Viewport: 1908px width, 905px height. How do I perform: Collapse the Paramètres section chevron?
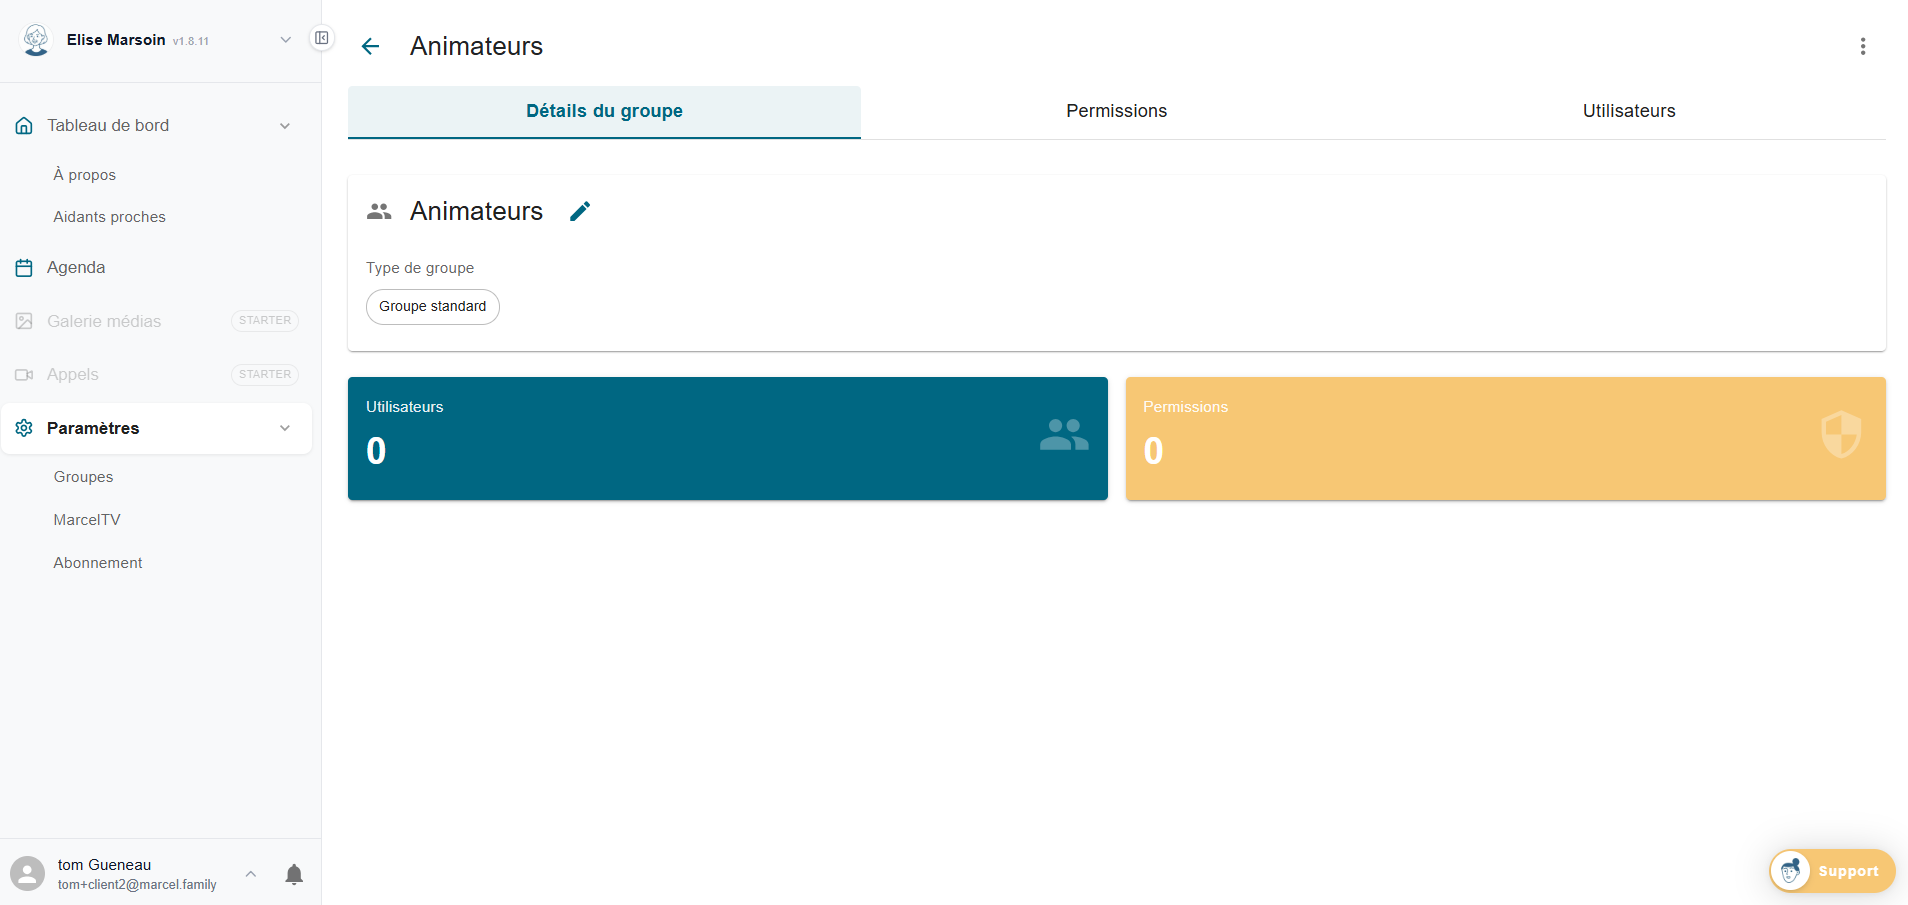tap(286, 428)
